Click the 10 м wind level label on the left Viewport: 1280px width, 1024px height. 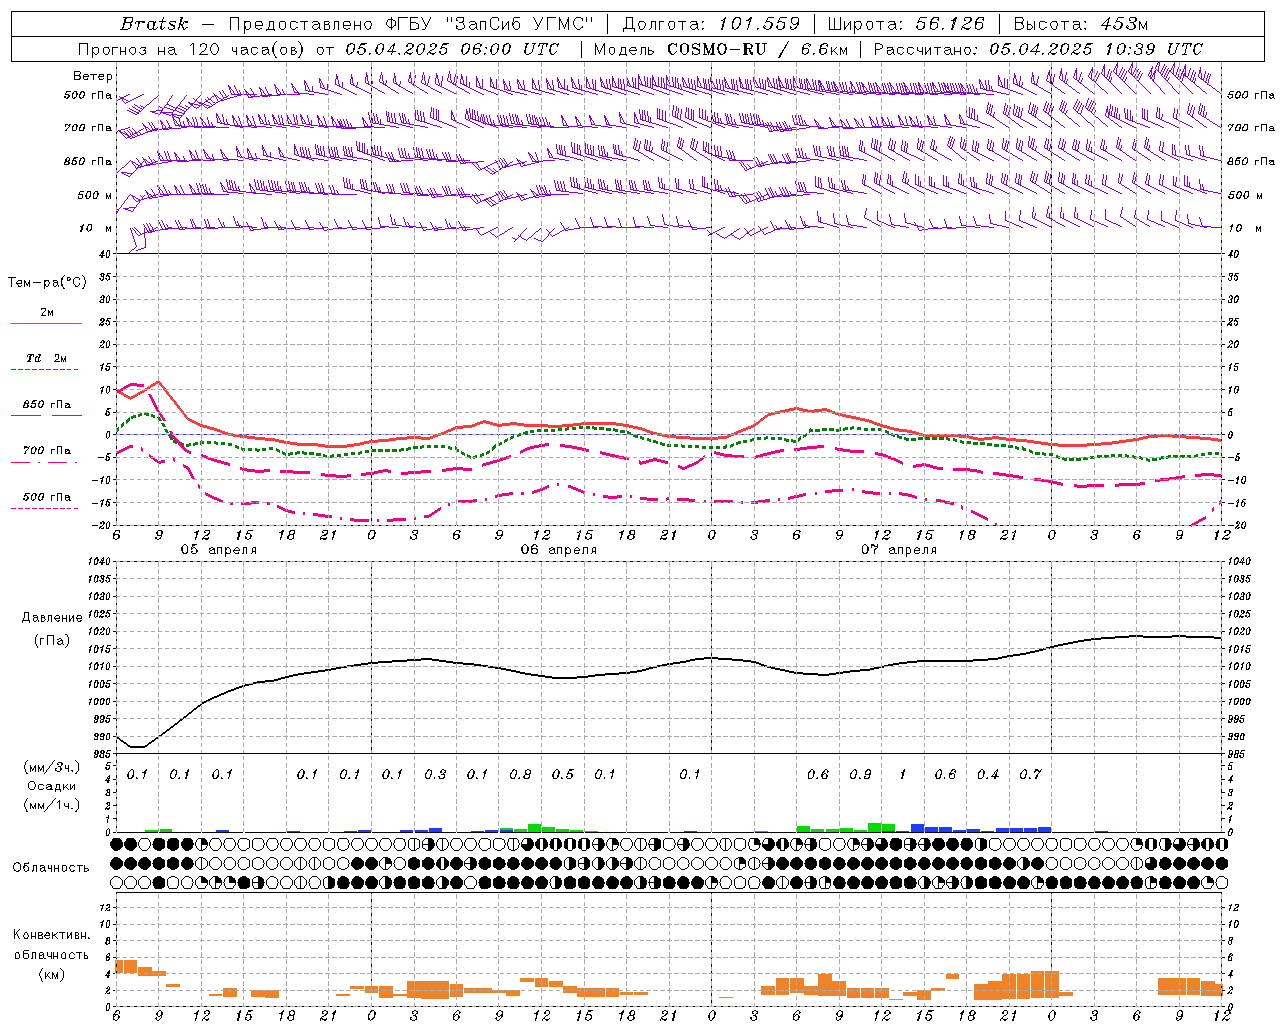pos(96,228)
